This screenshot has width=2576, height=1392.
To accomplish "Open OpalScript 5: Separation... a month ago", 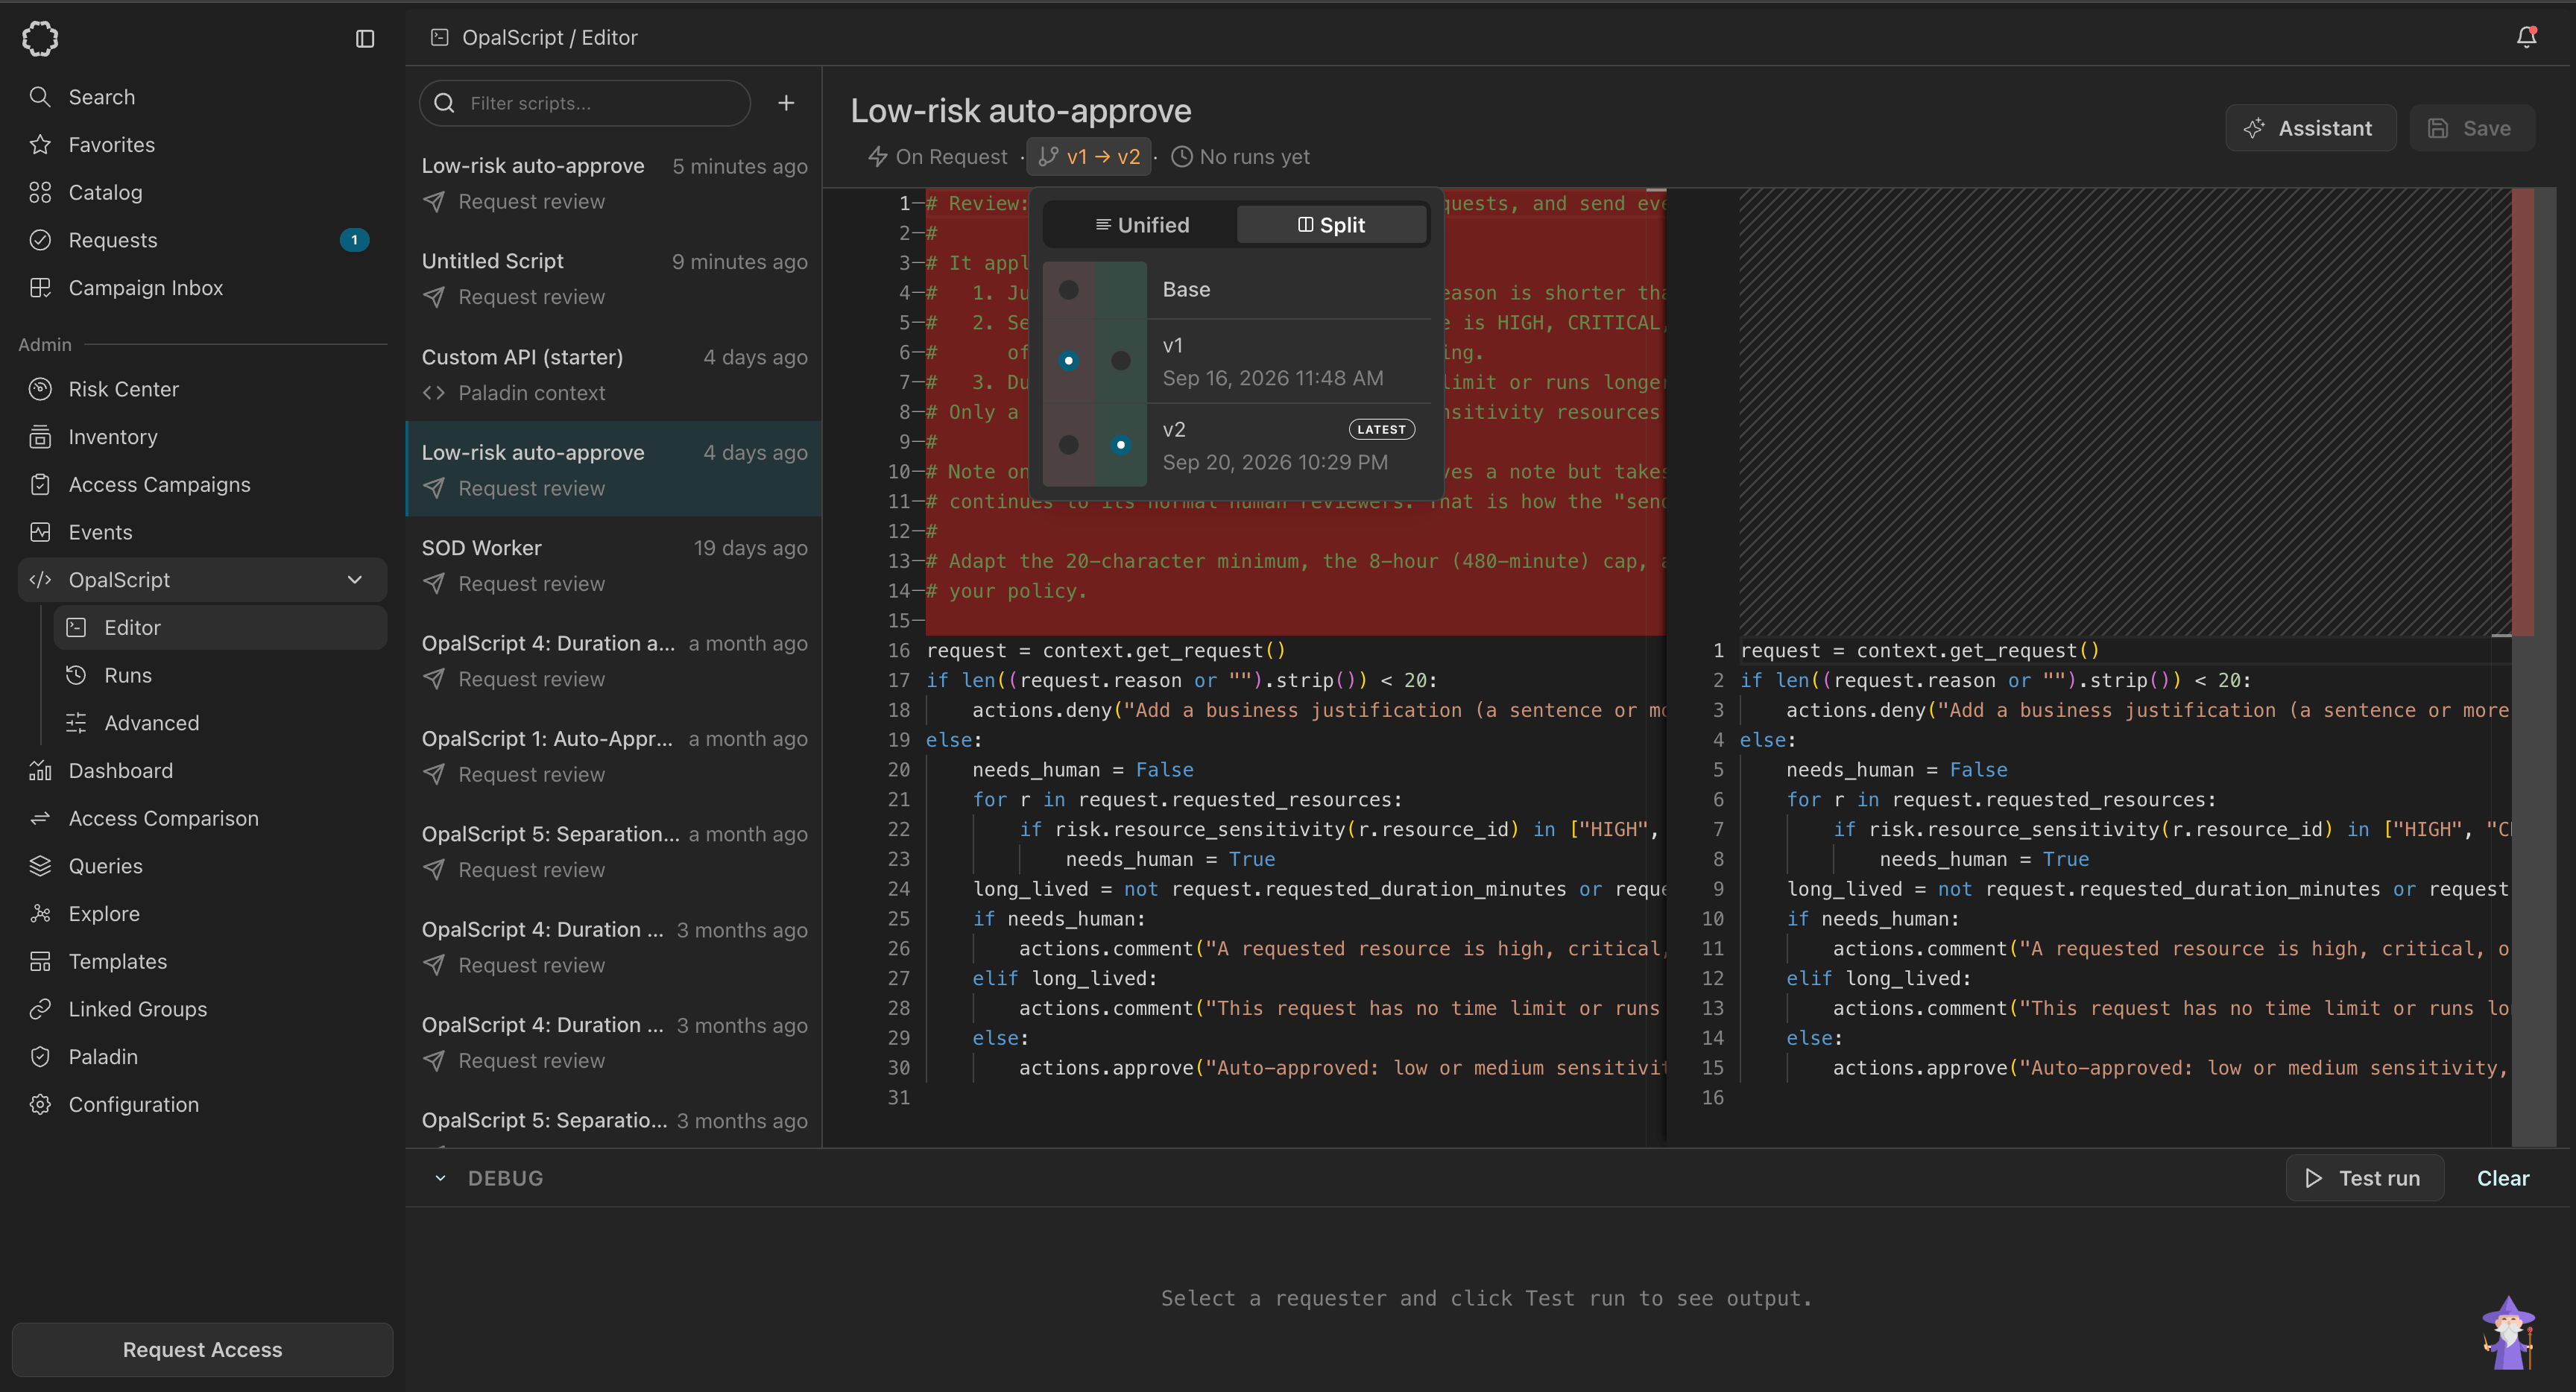I will point(614,851).
